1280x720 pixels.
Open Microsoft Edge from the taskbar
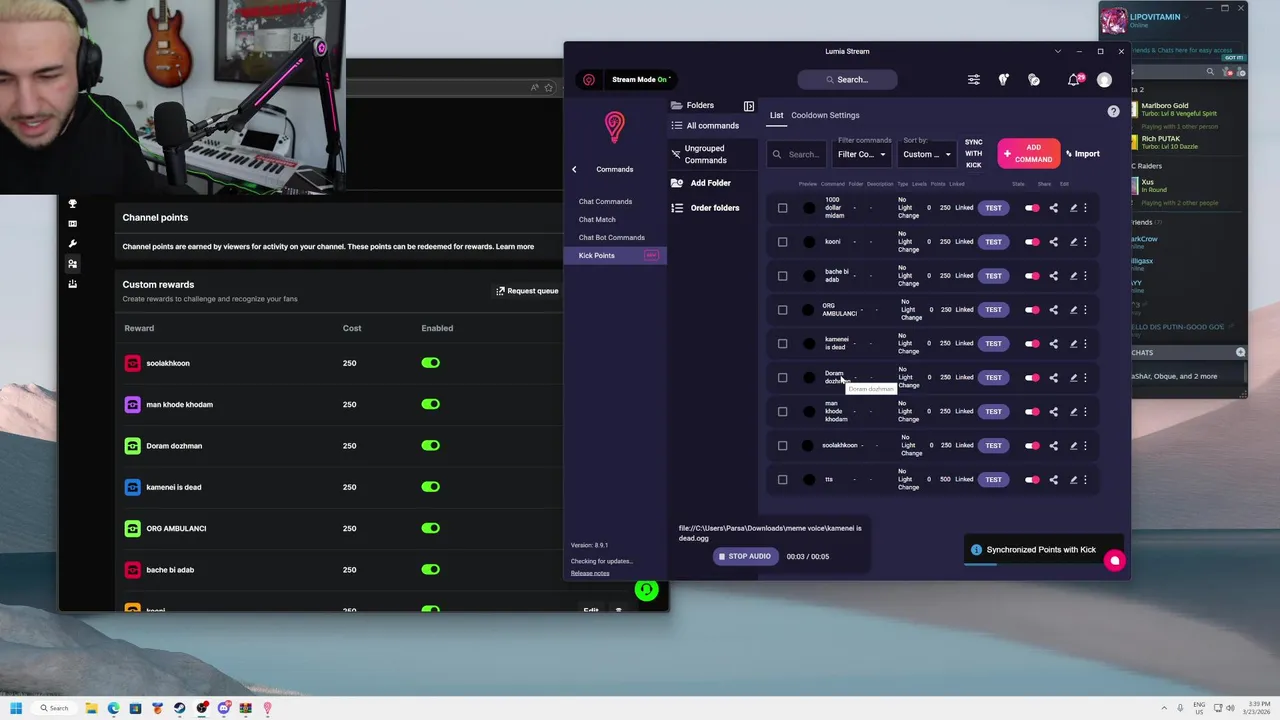[x=113, y=708]
